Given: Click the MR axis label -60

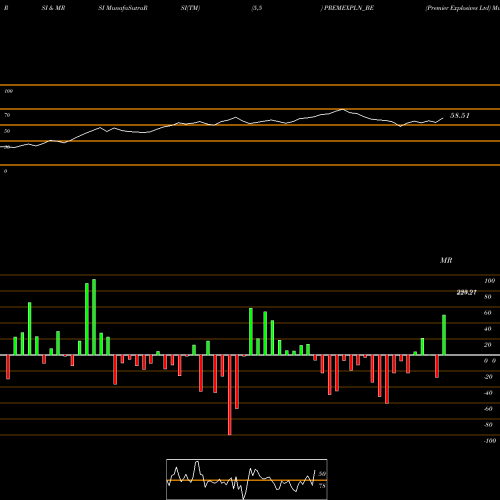Looking at the screenshot, I should coord(488,409).
